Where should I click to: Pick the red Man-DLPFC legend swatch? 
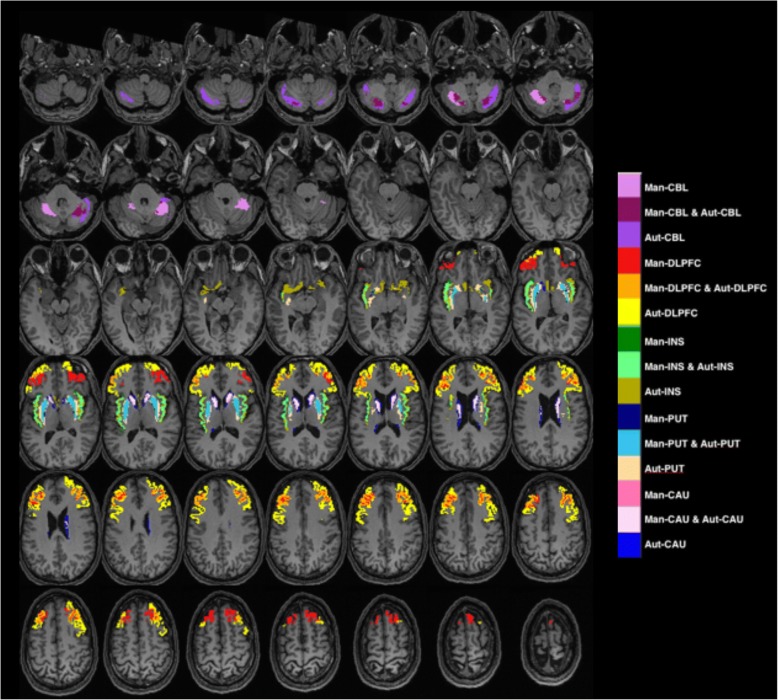[x=629, y=260]
